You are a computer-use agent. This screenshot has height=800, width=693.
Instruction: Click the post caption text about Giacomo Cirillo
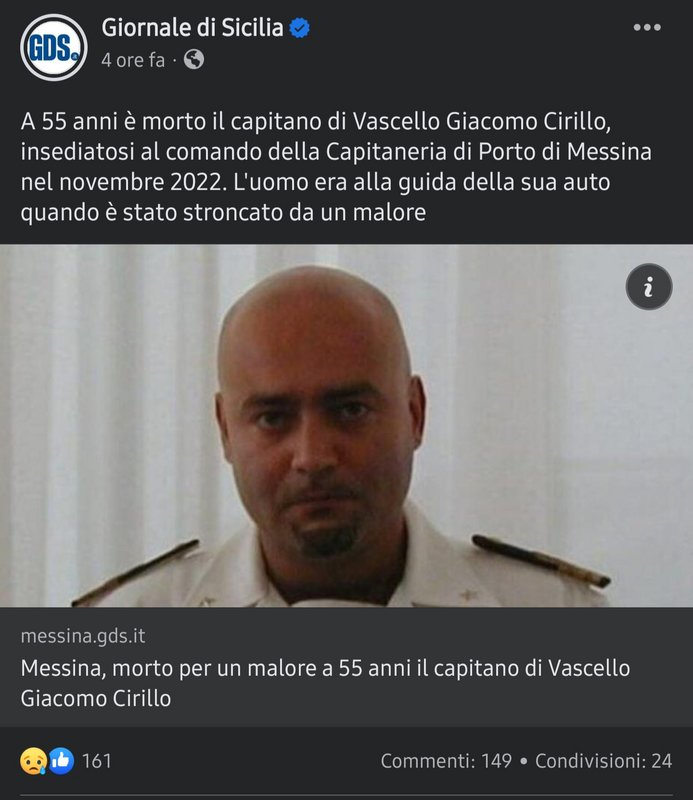coord(336,167)
